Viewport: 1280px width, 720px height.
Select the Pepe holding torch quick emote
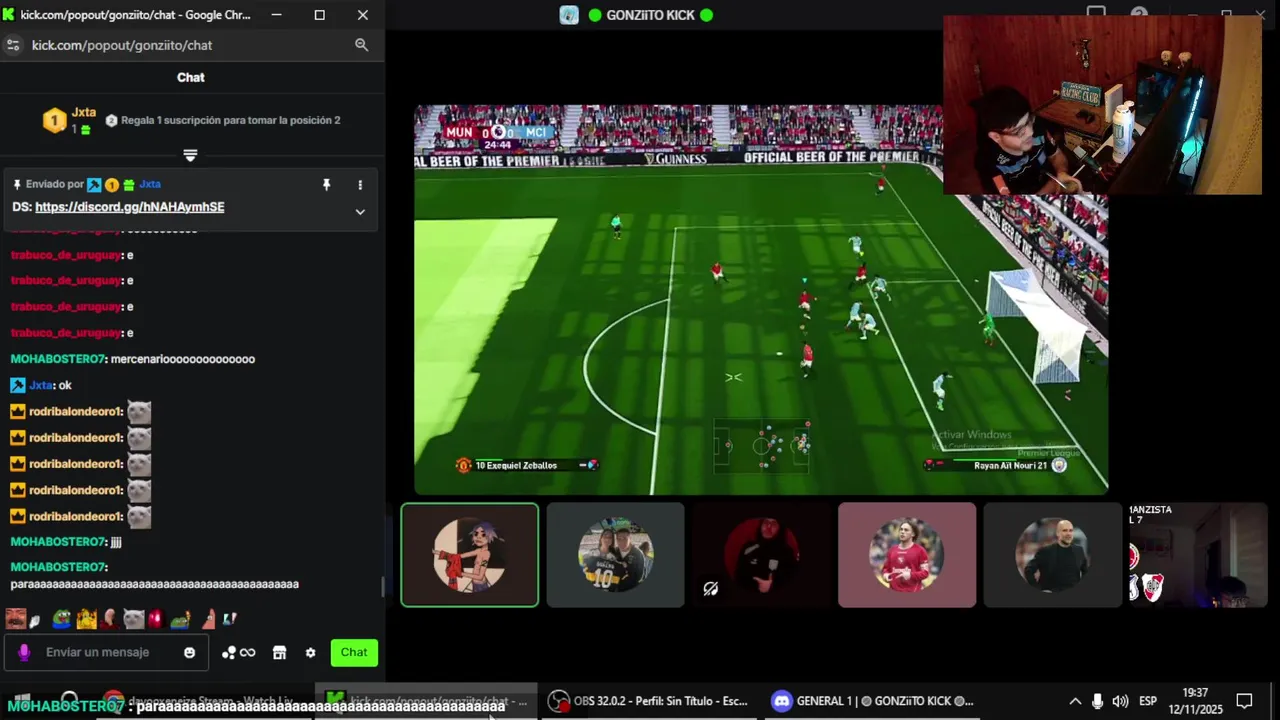click(180, 620)
